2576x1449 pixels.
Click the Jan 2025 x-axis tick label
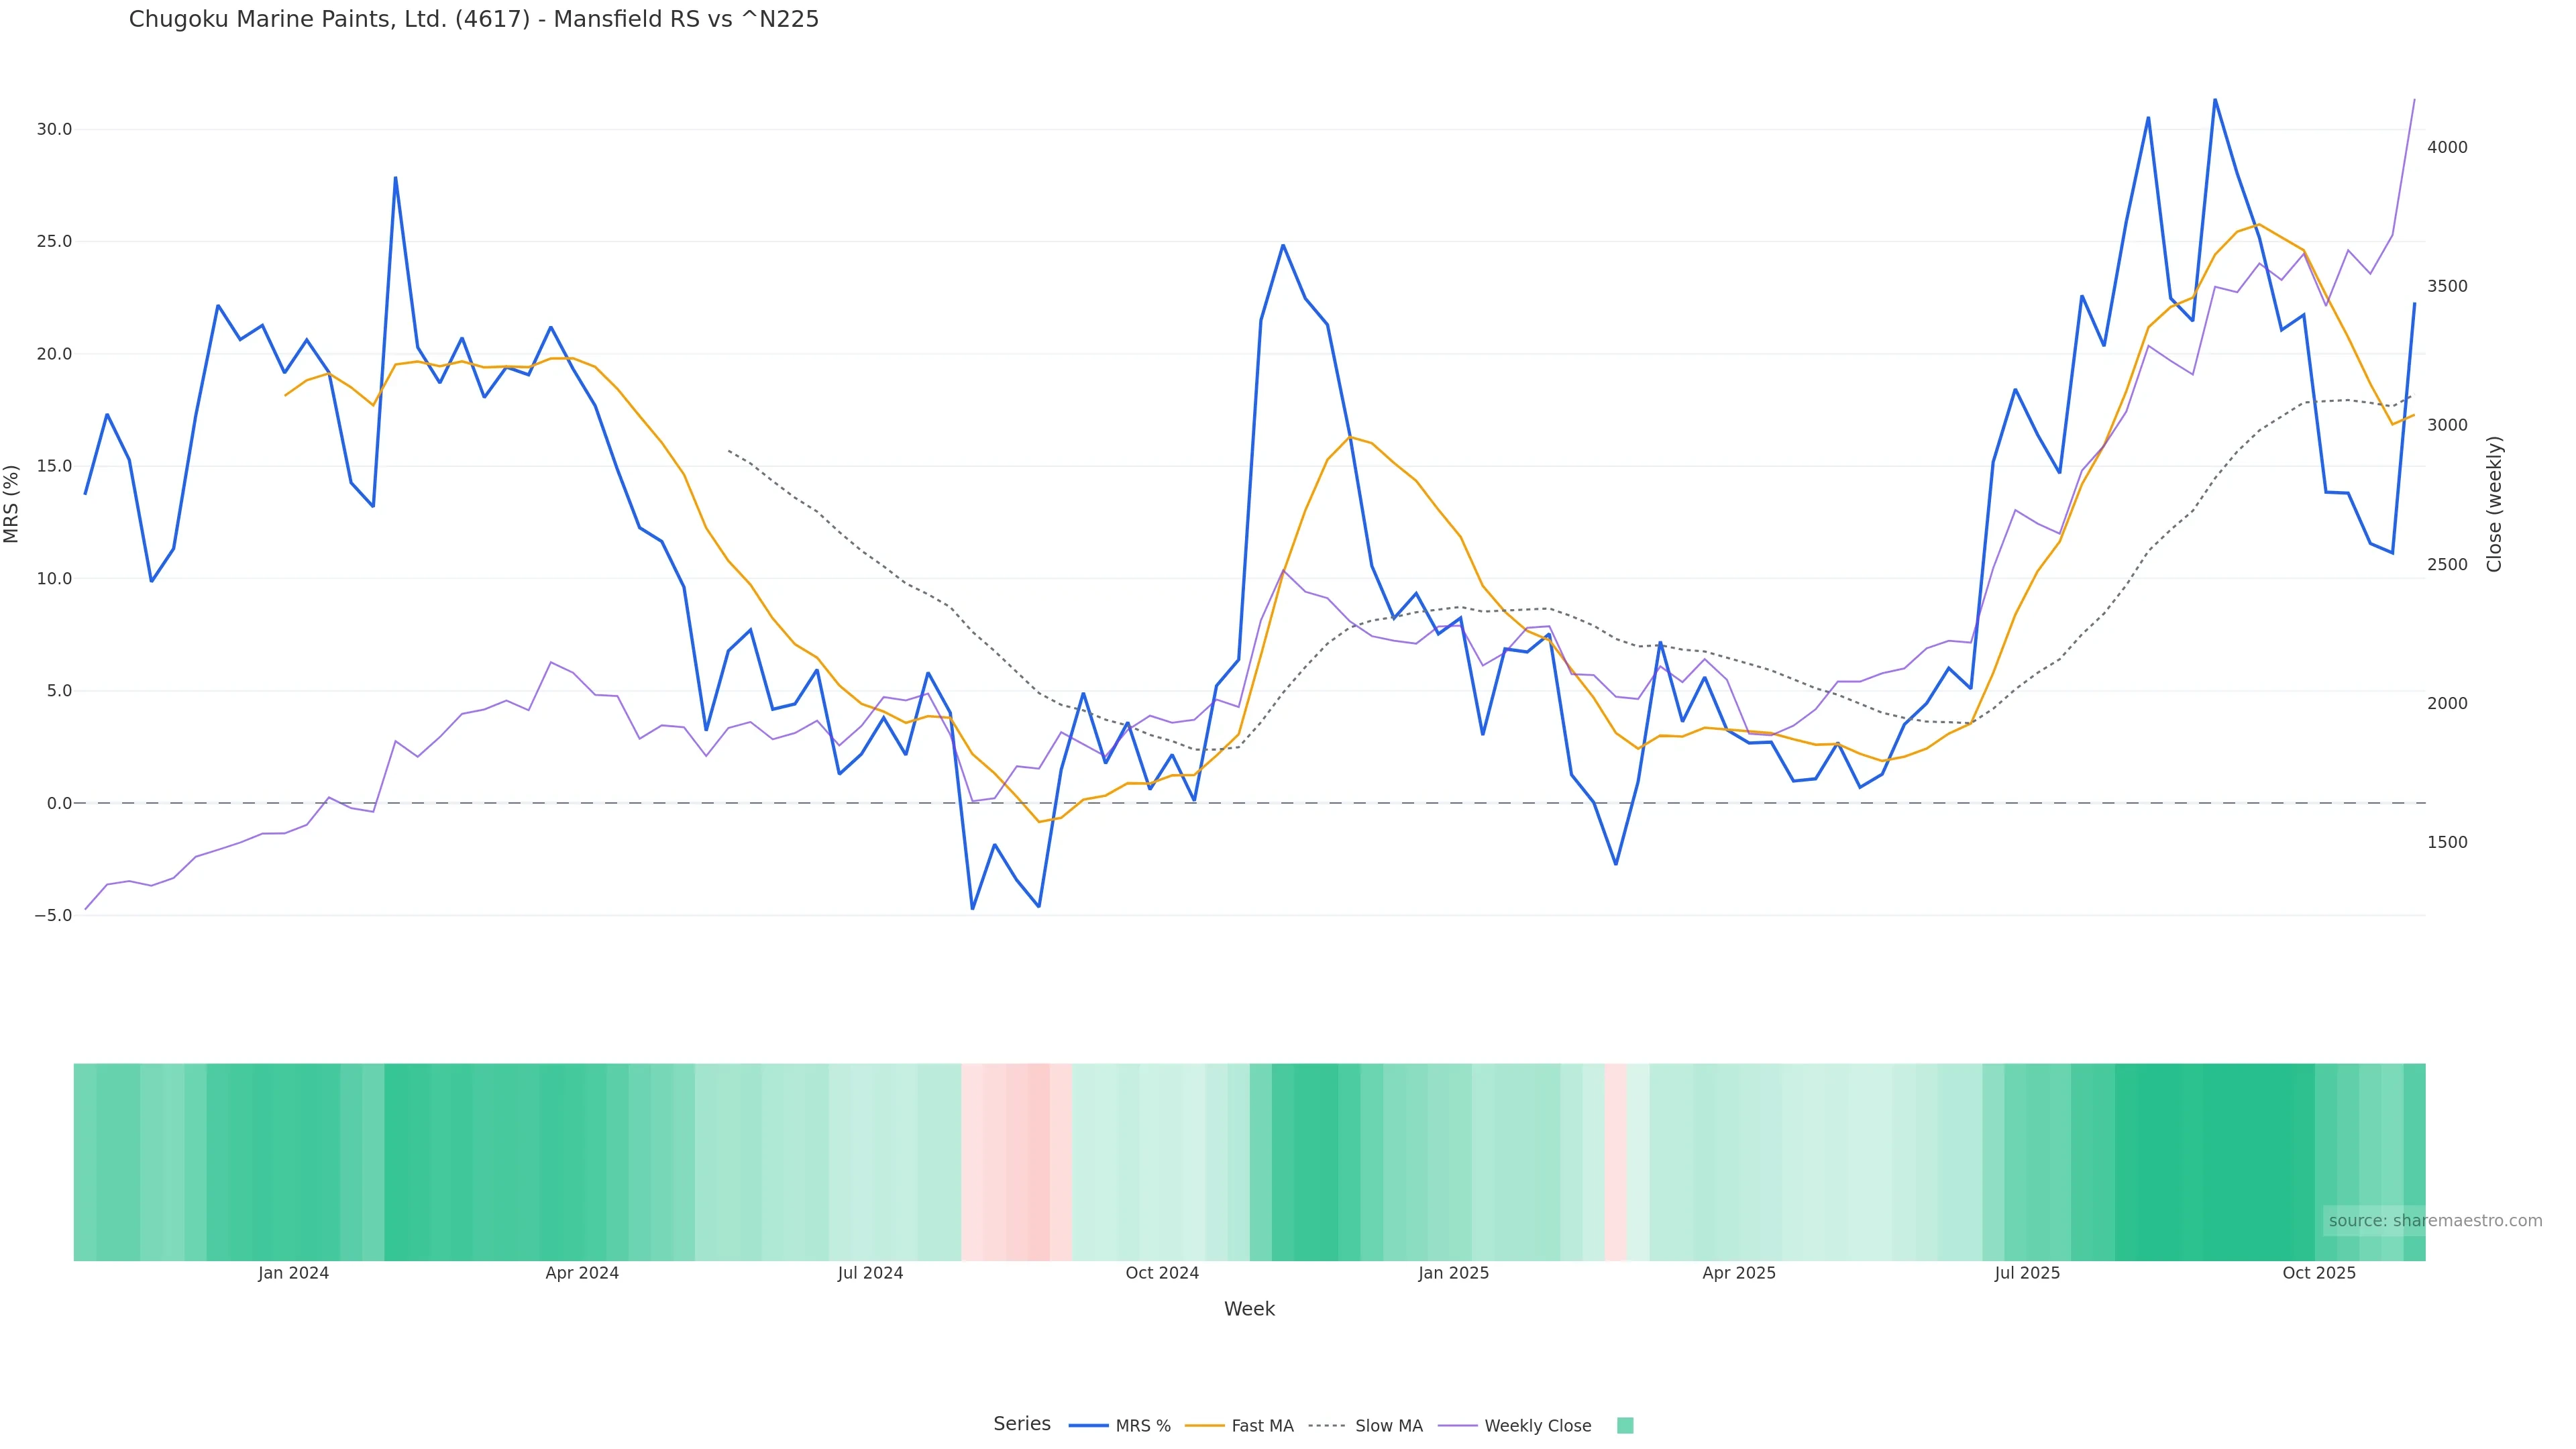point(1453,1273)
